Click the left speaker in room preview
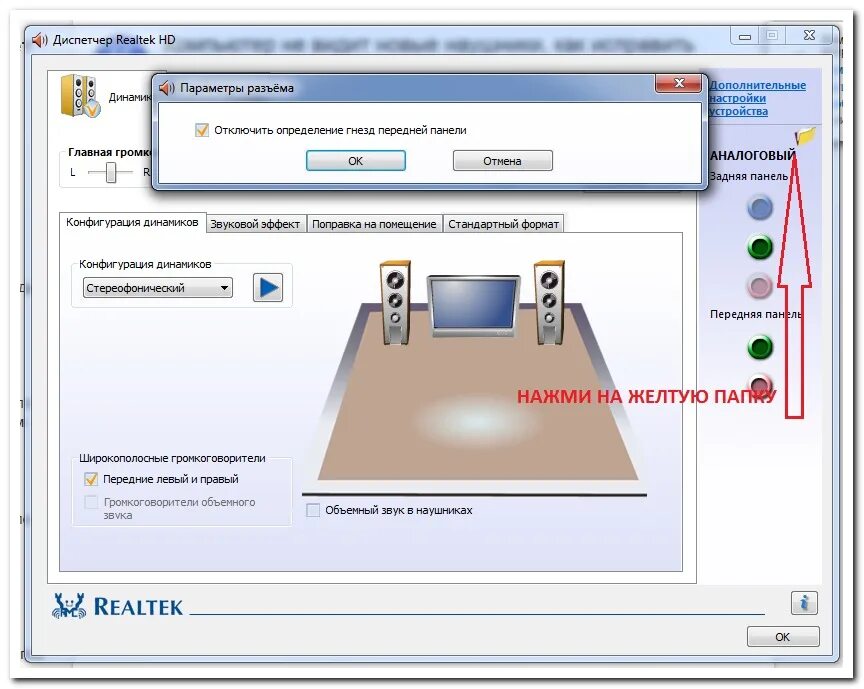This screenshot has width=864, height=689. 395,302
